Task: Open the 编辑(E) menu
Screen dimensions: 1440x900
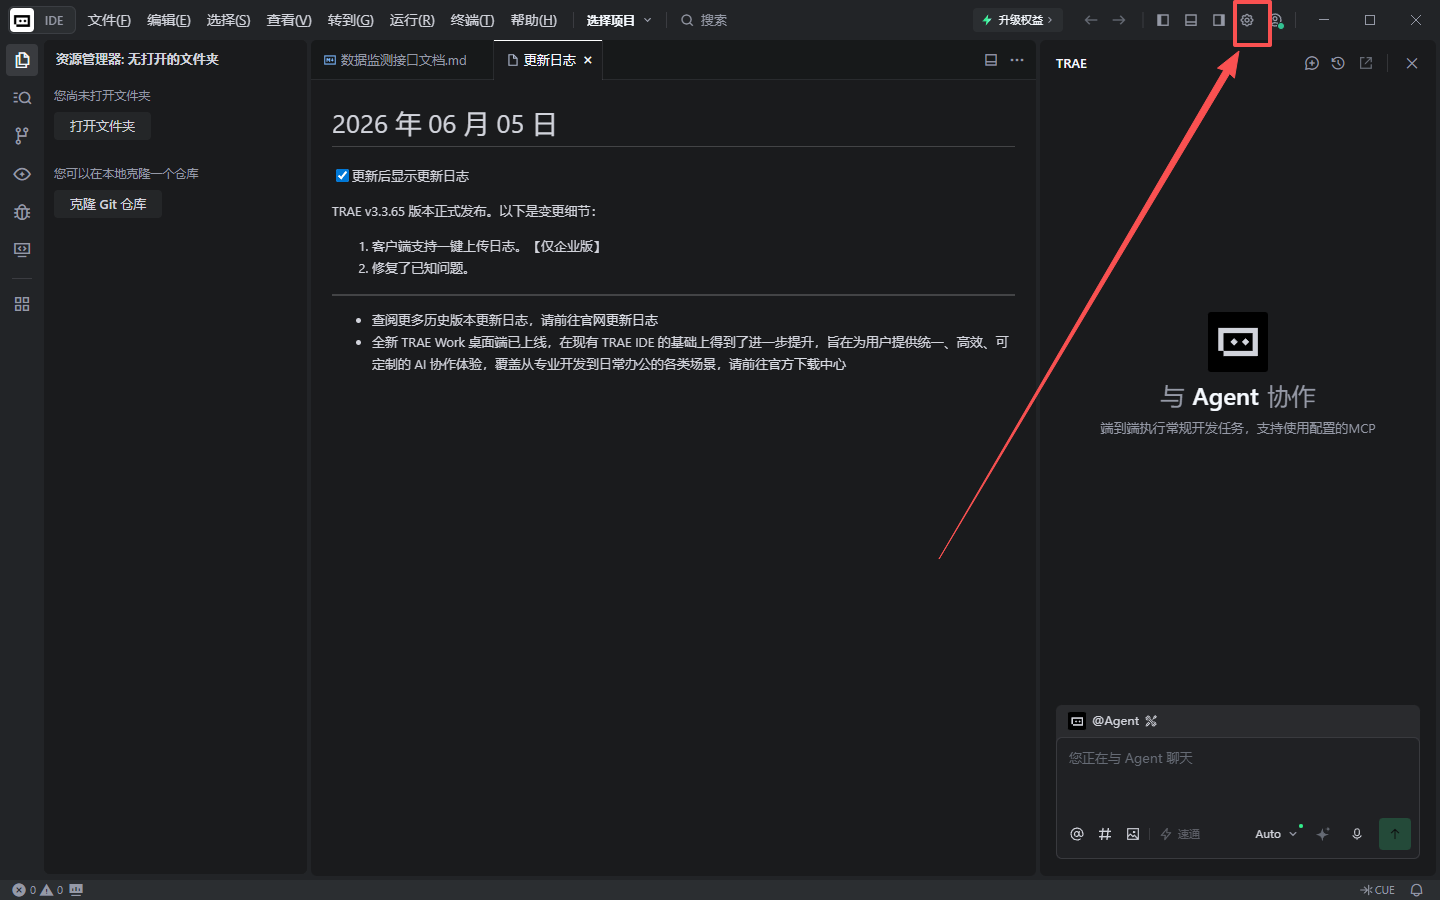Action: click(x=169, y=20)
